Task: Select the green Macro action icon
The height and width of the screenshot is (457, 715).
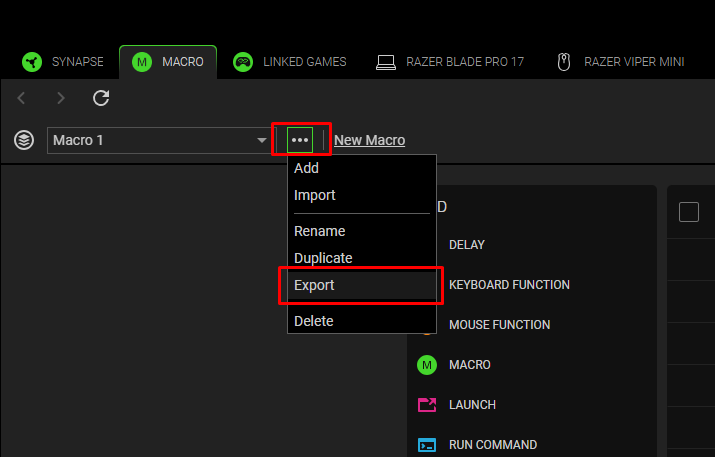Action: pyautogui.click(x=427, y=365)
